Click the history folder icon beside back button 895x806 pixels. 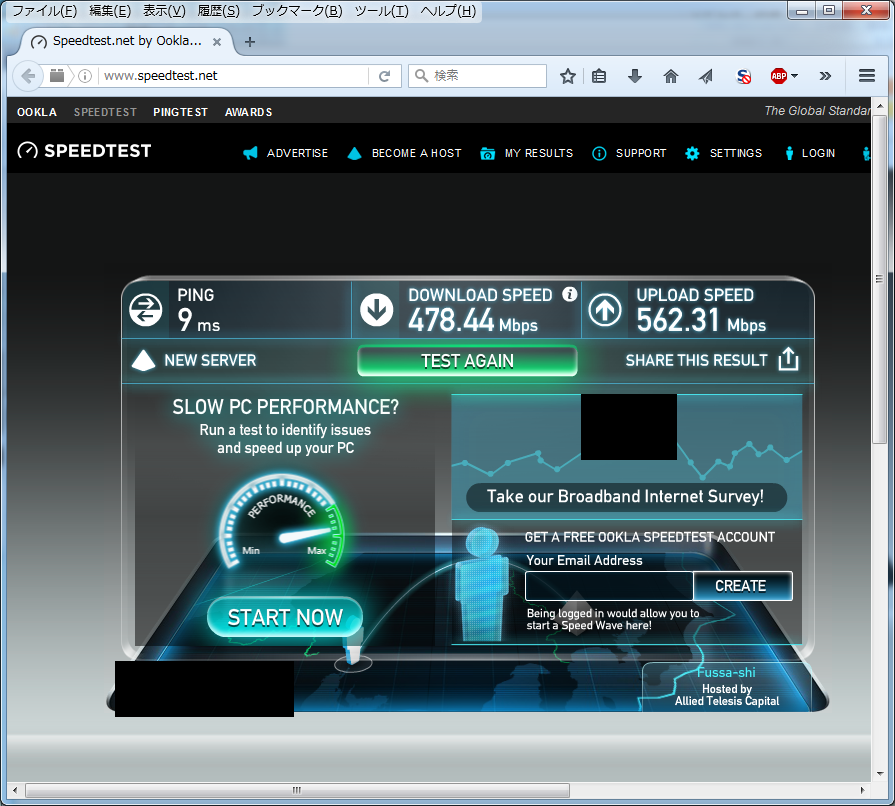coord(57,75)
